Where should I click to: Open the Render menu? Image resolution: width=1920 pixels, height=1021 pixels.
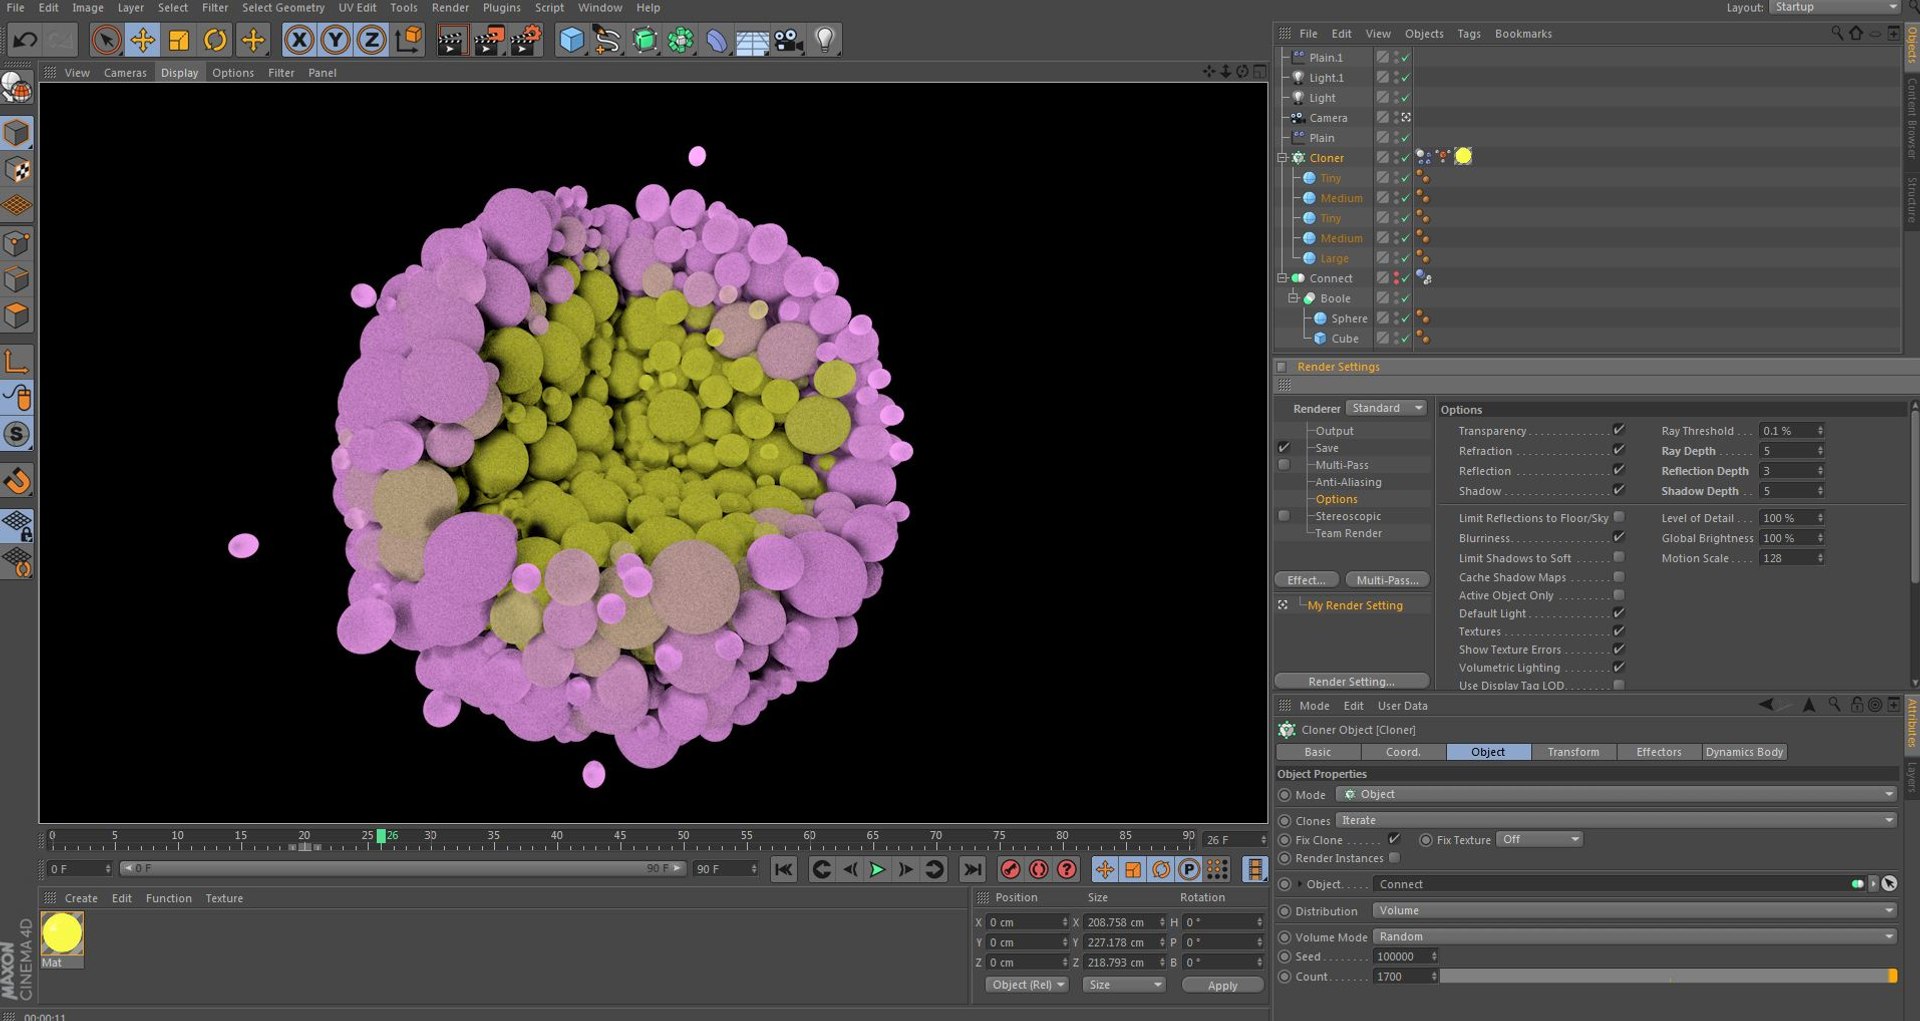point(450,7)
